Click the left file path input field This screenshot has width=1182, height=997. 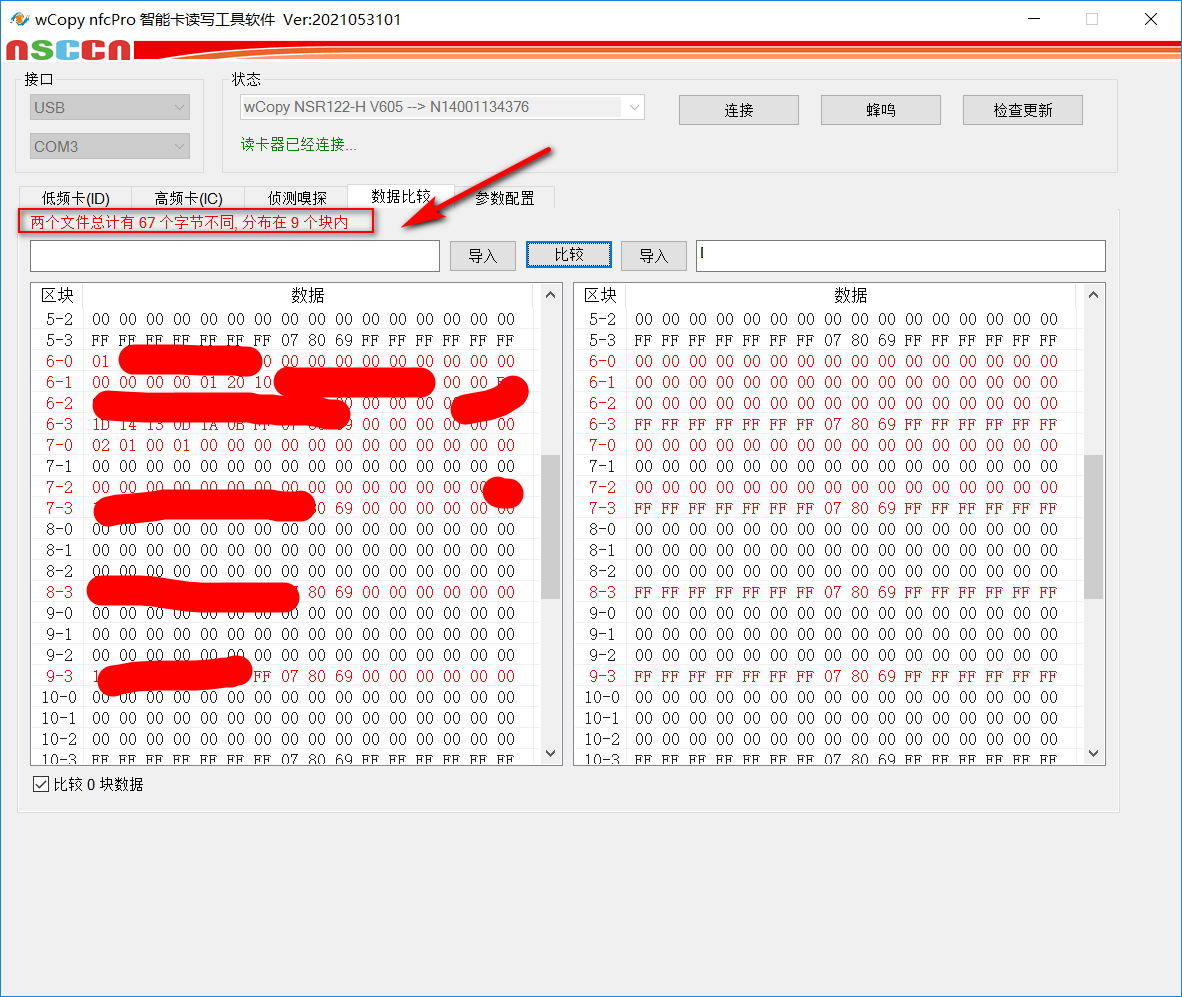[x=235, y=255]
